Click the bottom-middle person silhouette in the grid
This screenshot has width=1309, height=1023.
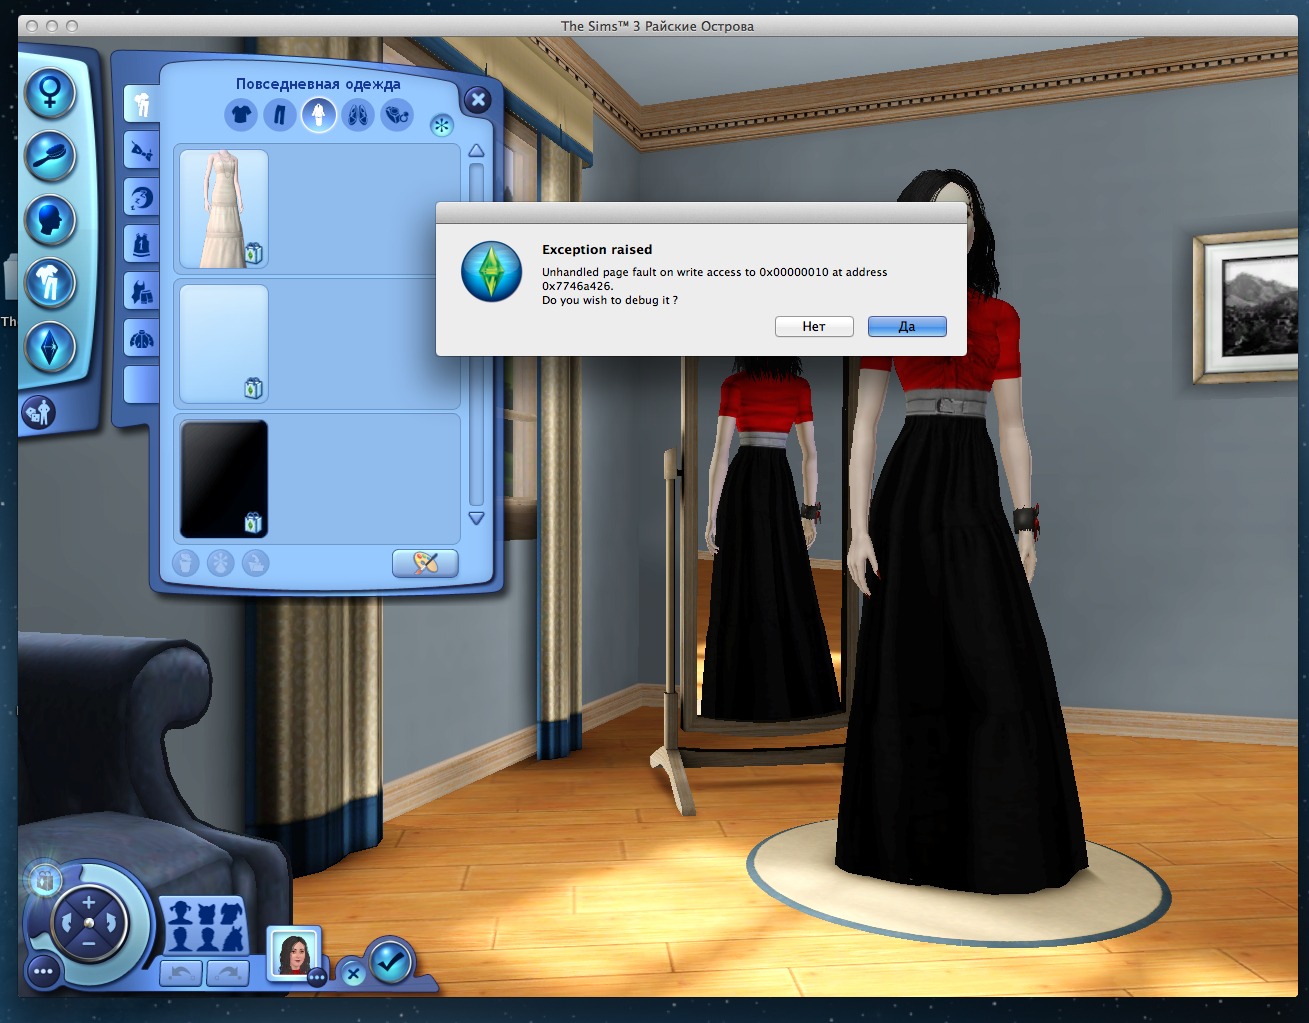click(x=207, y=939)
